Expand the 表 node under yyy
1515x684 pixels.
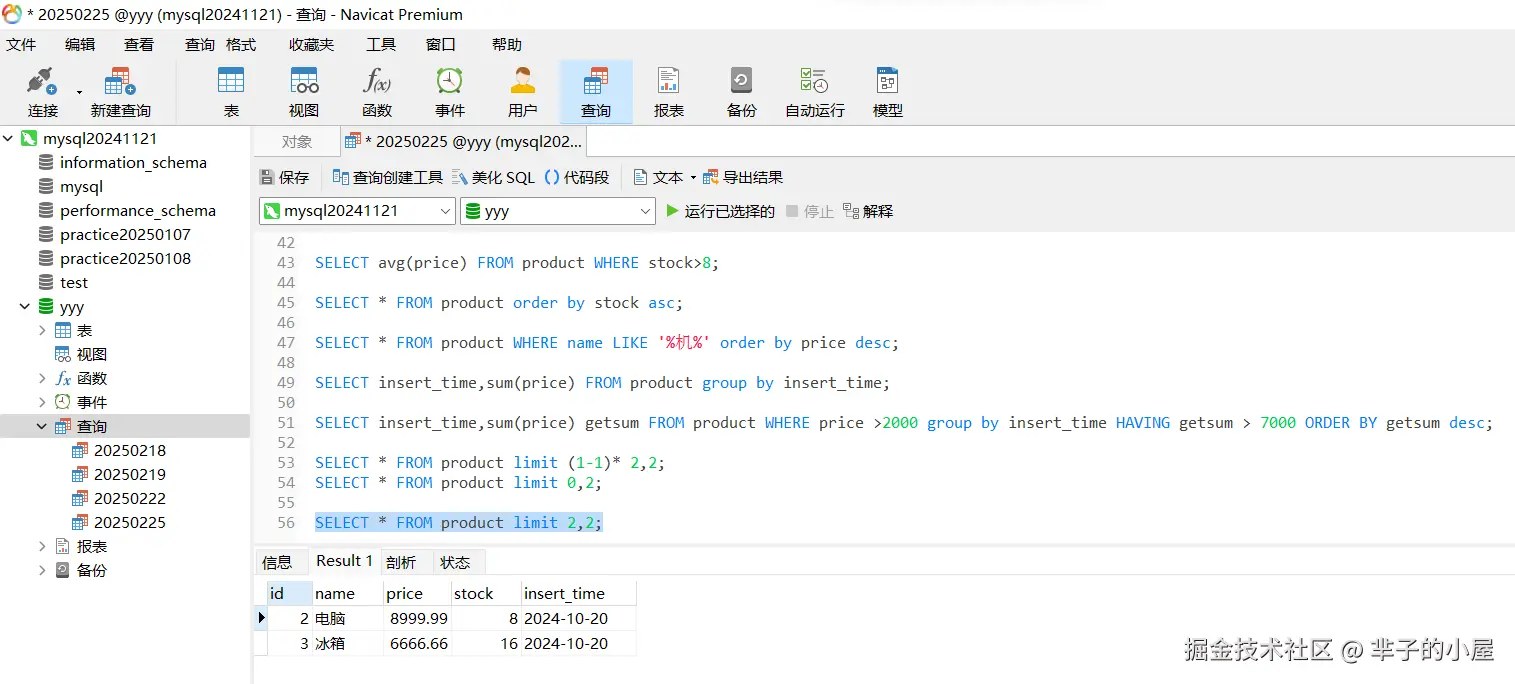point(42,330)
